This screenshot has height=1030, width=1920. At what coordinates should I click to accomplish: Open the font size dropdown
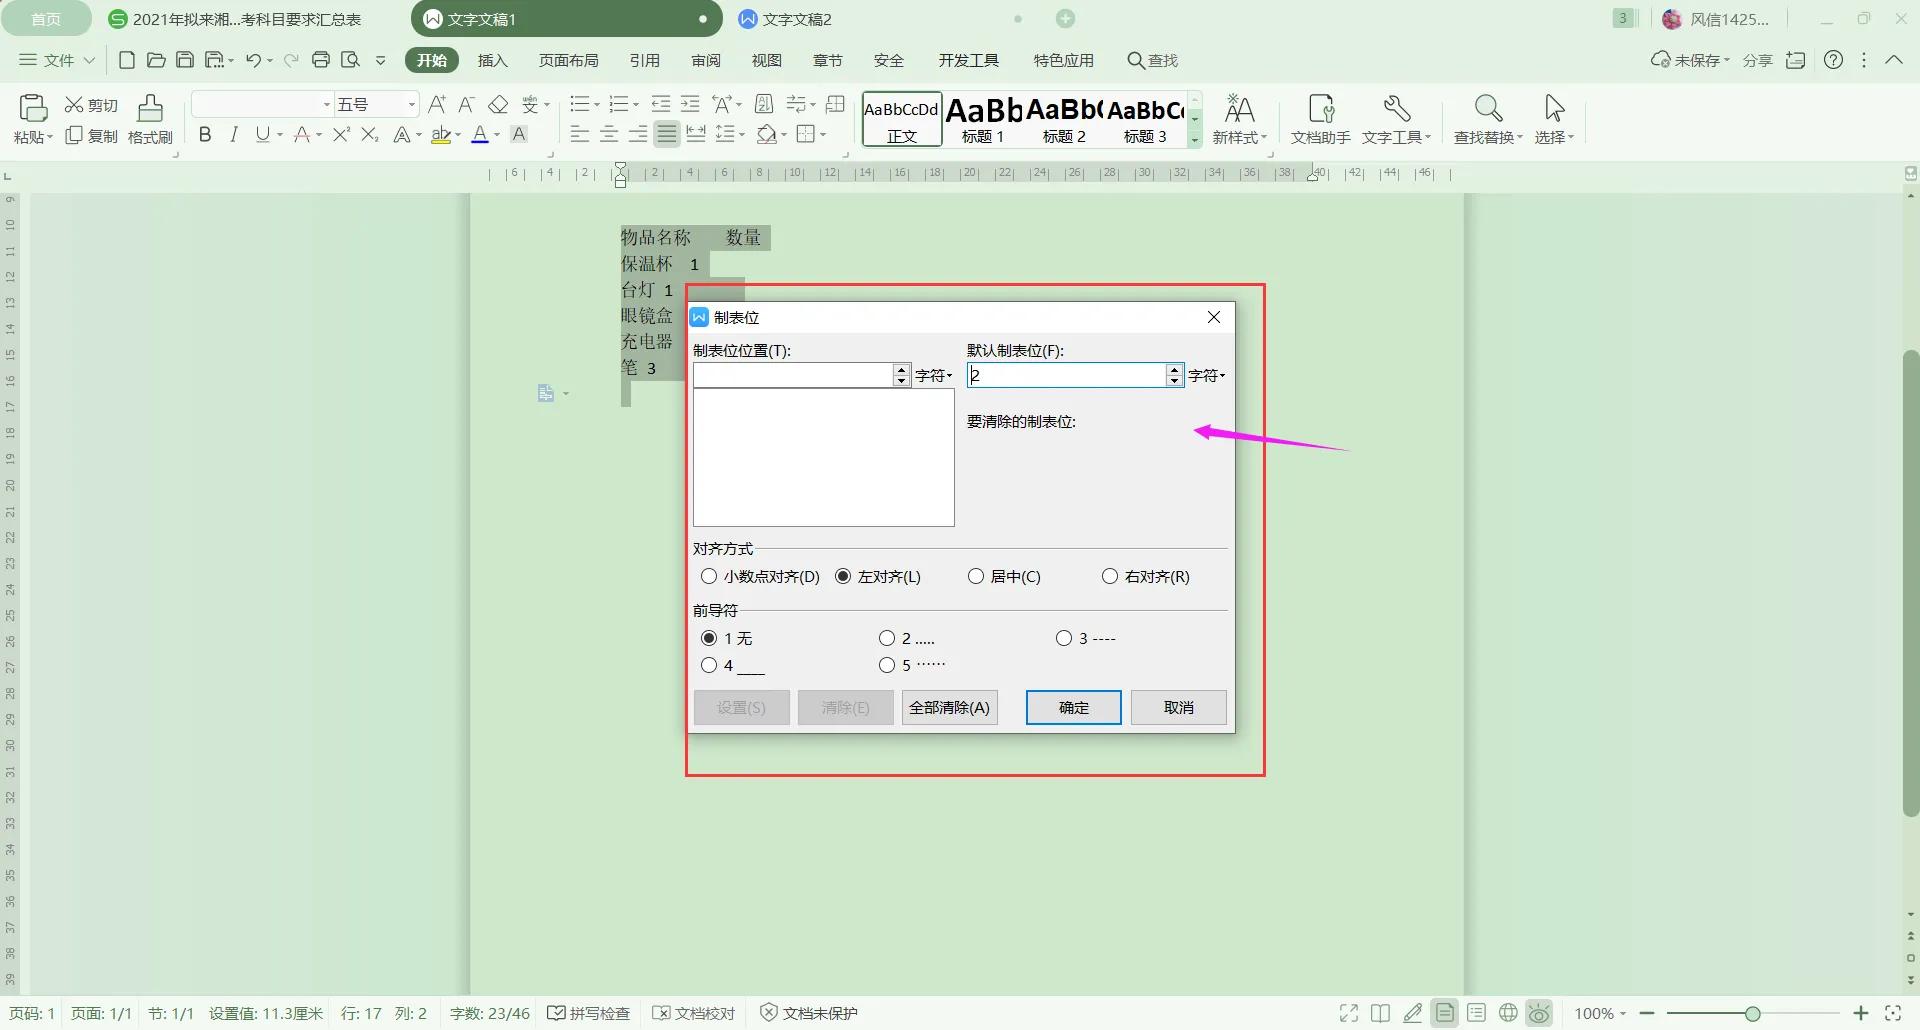pos(411,104)
